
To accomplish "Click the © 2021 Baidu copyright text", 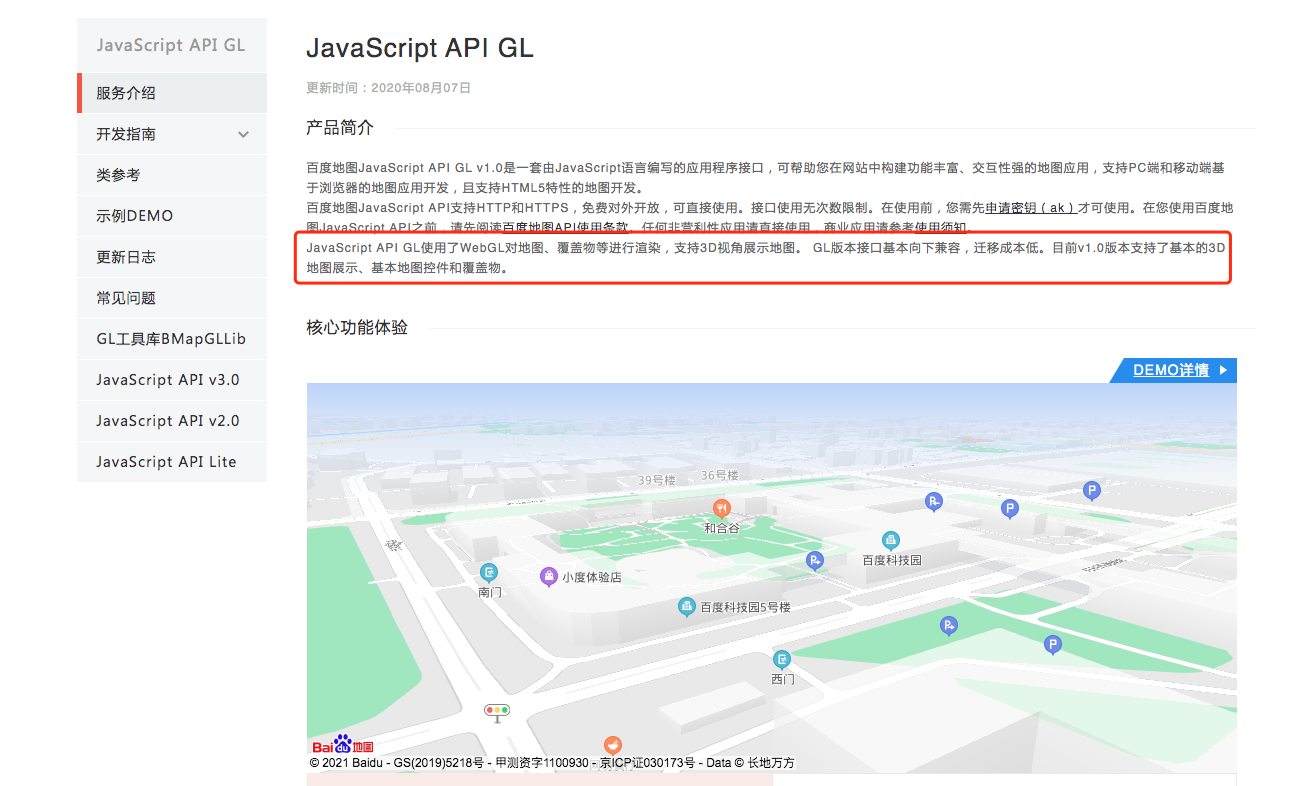I will 348,763.
